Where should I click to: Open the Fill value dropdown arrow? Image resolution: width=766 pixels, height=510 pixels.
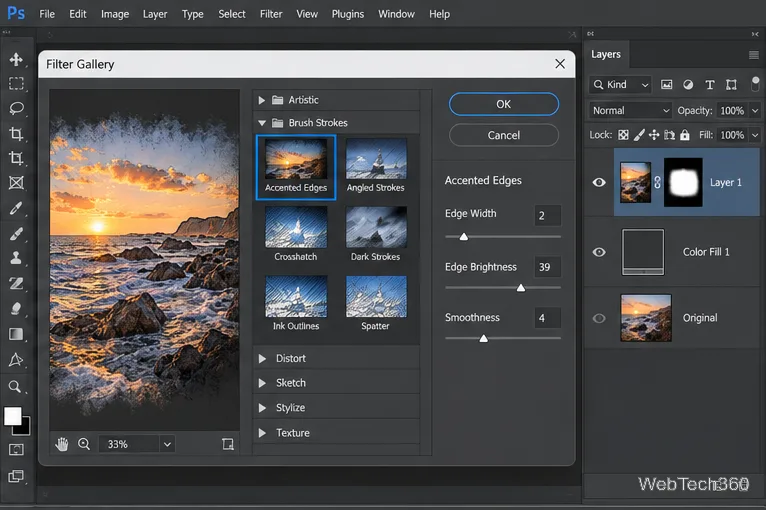click(755, 135)
